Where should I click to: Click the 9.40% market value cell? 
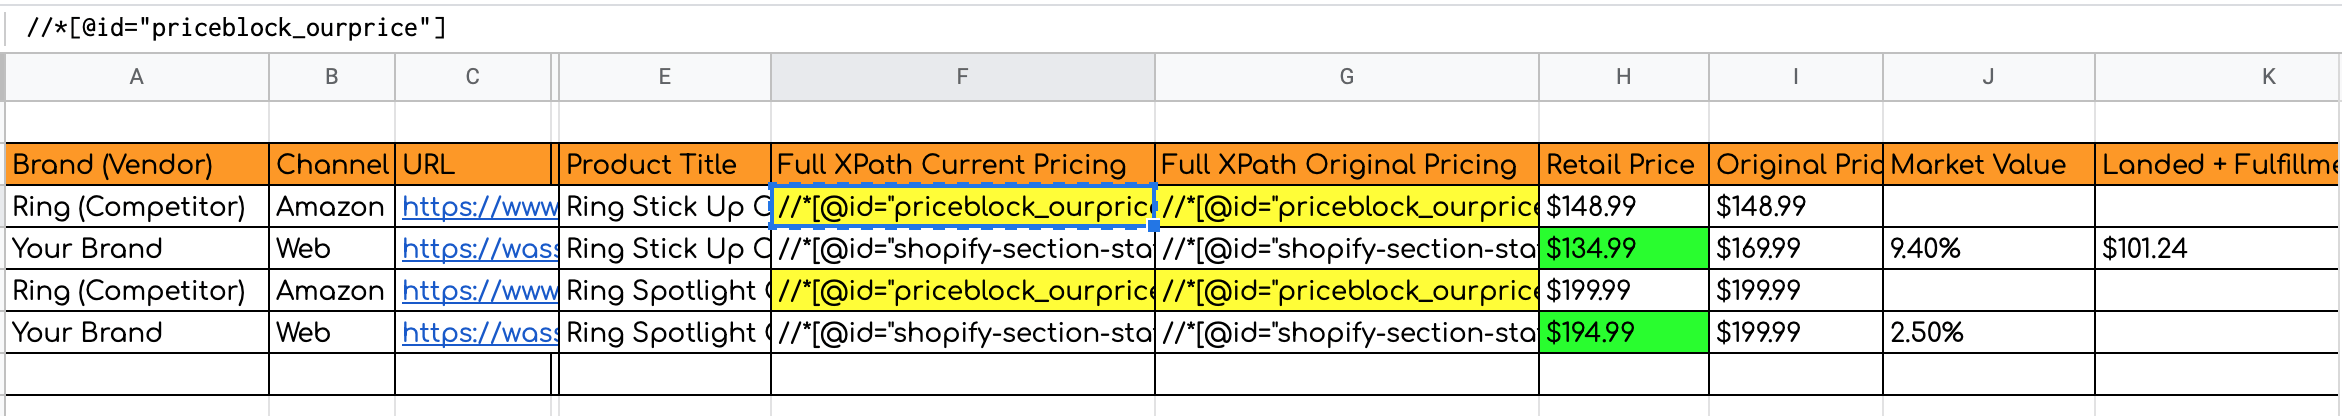1988,249
